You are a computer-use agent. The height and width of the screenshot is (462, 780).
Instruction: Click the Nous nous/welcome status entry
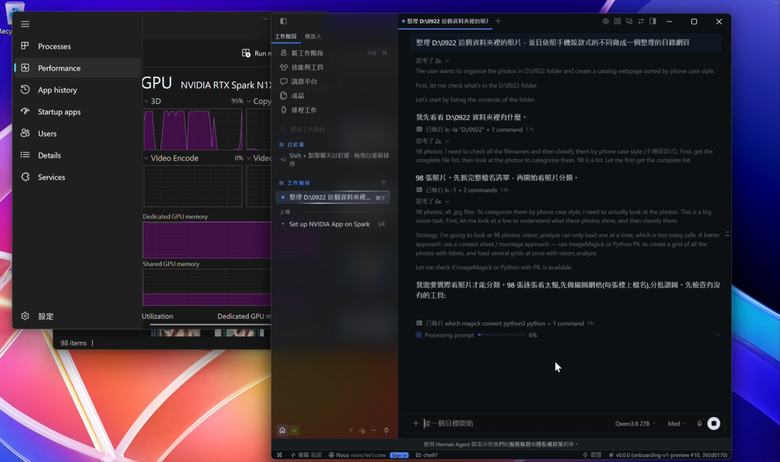click(x=357, y=455)
